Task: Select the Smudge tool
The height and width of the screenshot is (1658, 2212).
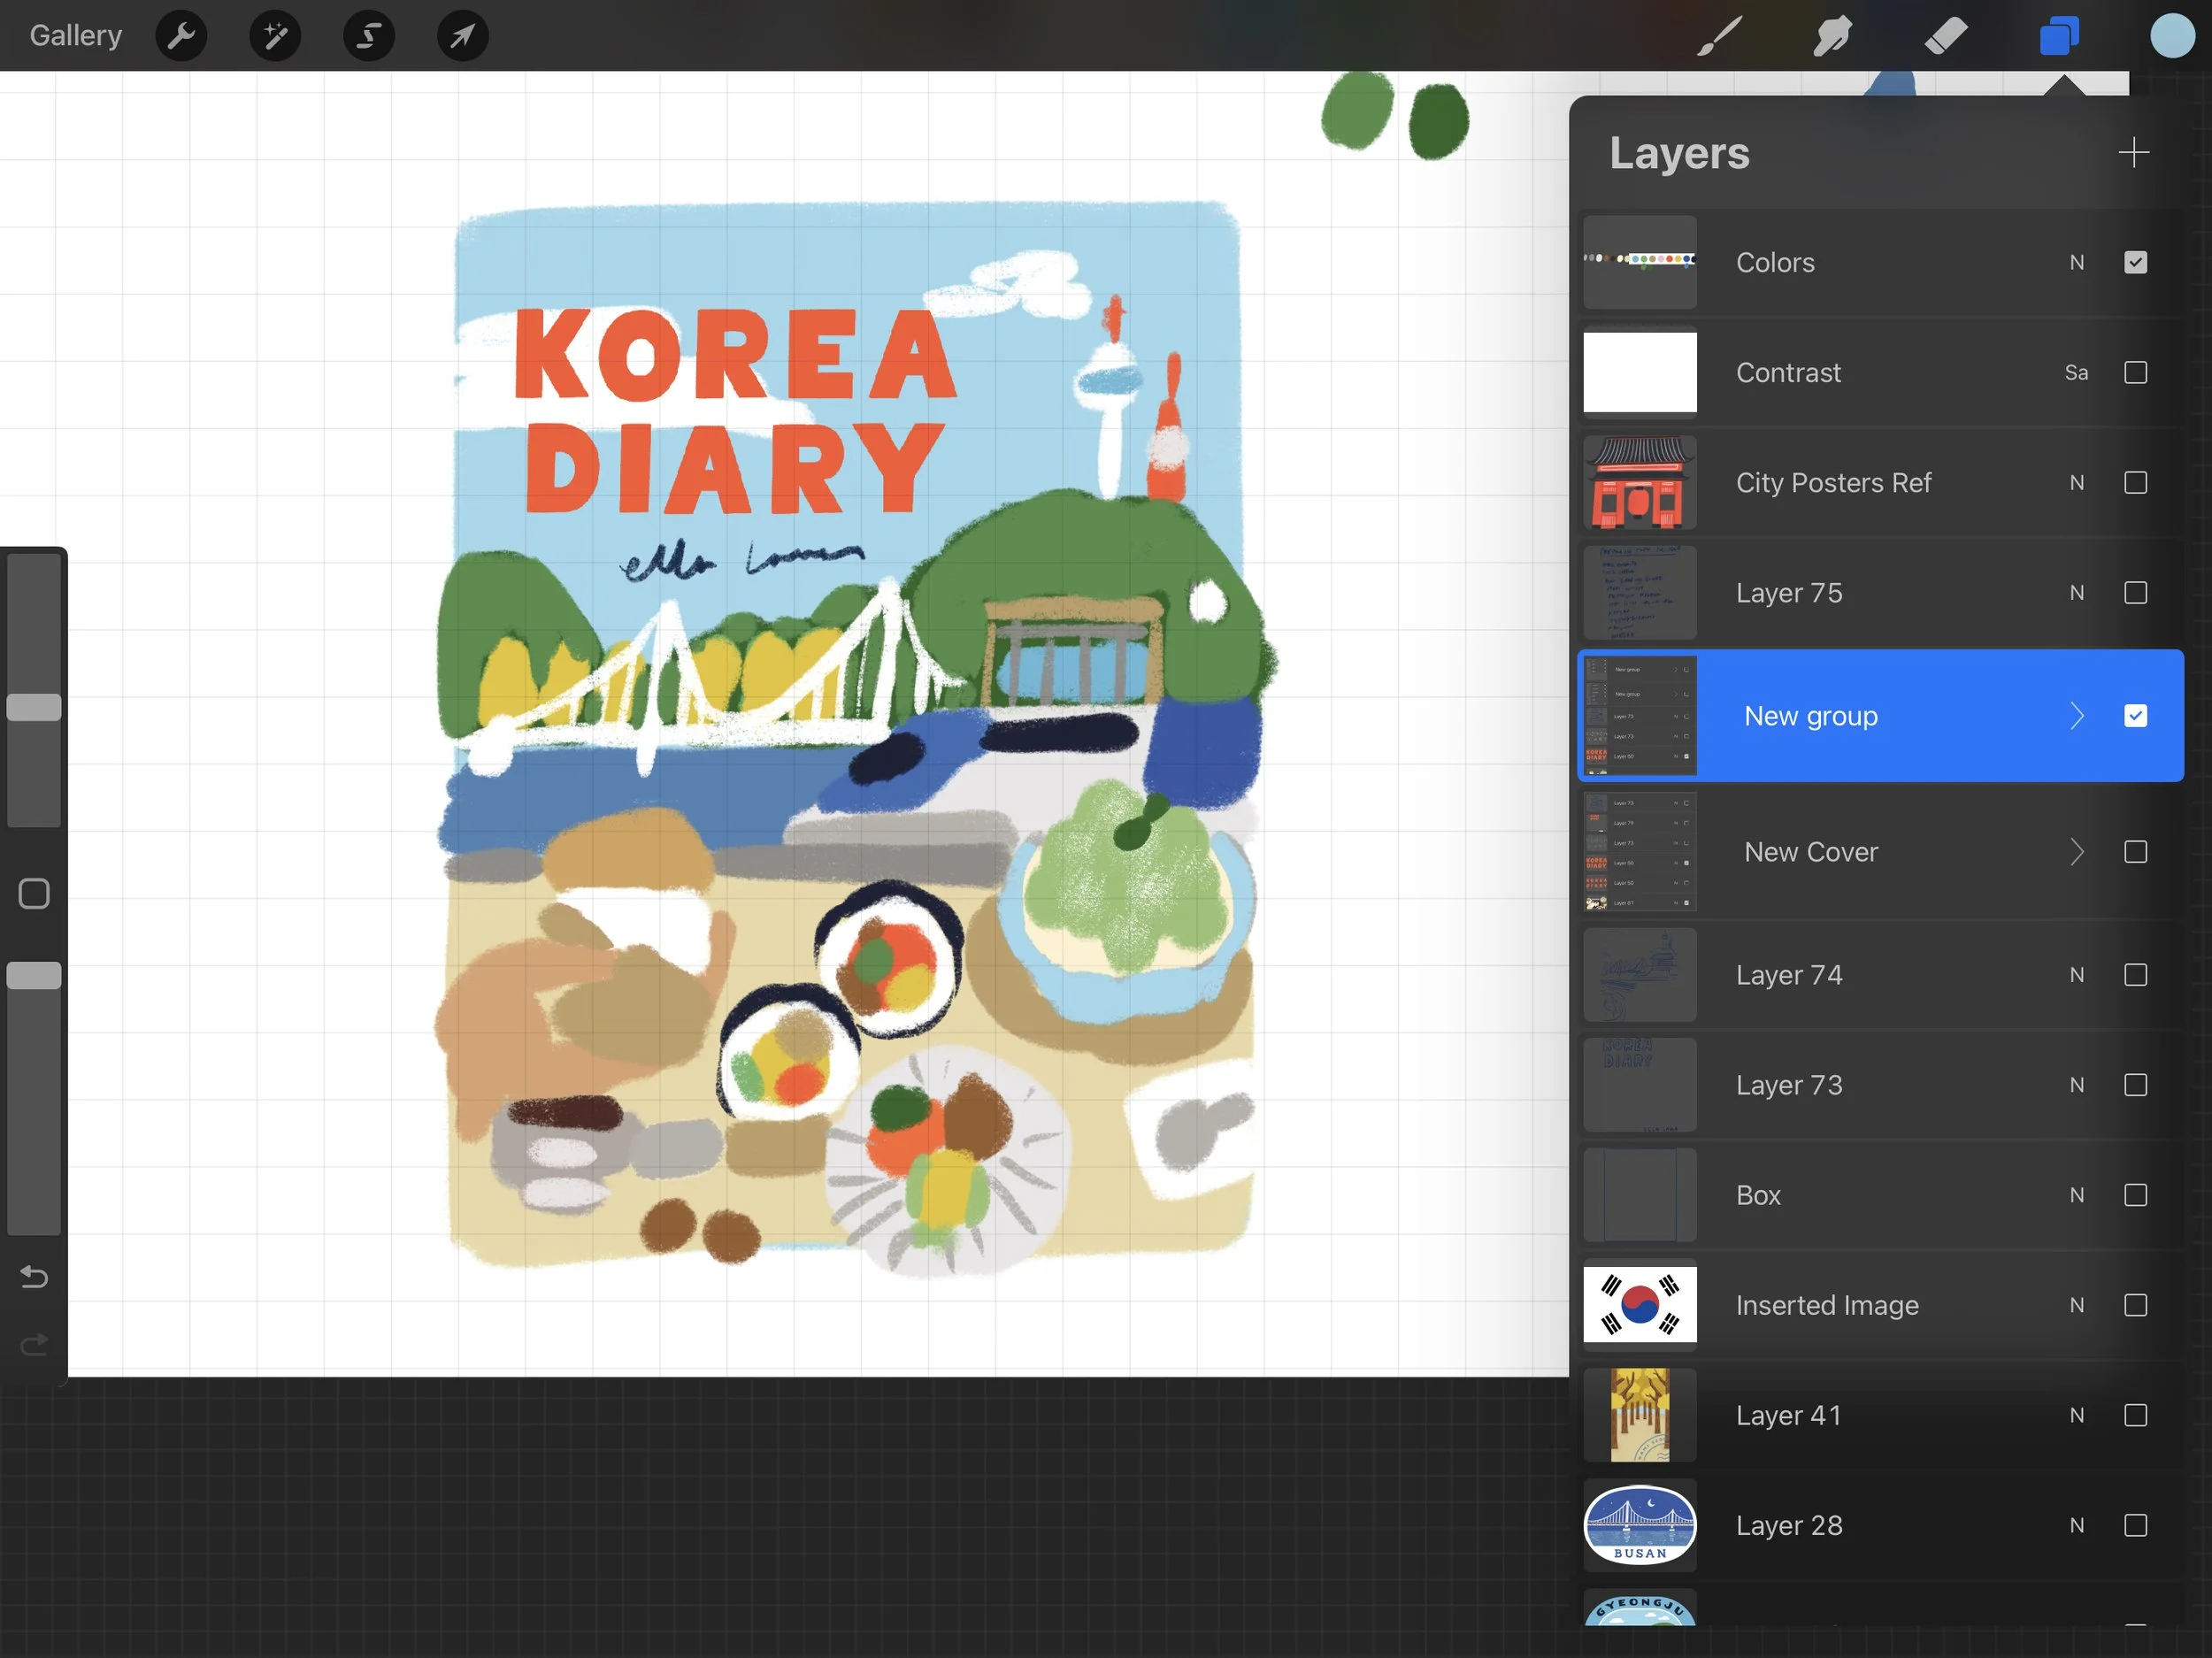Action: (x=1832, y=37)
